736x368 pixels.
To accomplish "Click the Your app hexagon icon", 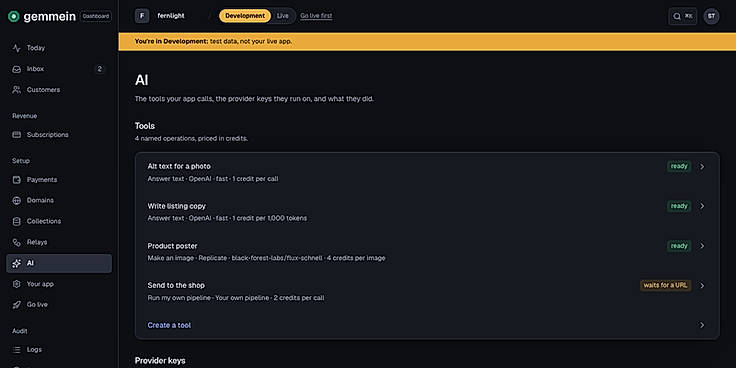I will (x=16, y=284).
